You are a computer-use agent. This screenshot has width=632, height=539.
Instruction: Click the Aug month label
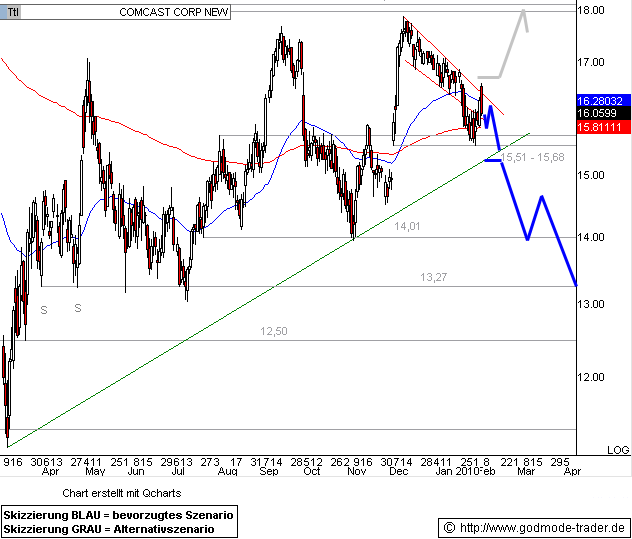tap(228, 471)
